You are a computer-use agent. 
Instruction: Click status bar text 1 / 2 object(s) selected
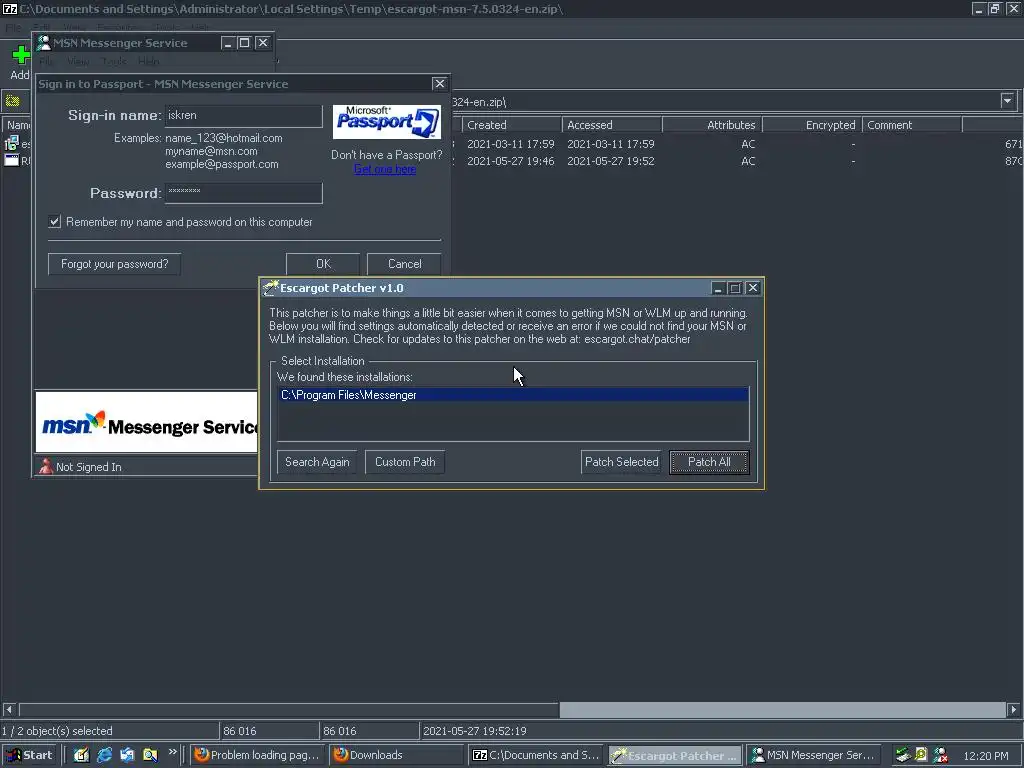coord(57,731)
